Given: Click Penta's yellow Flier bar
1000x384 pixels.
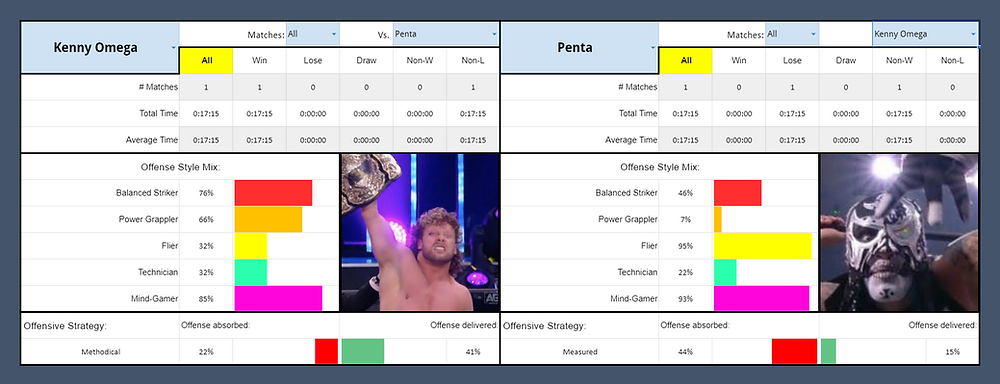Looking at the screenshot, I should pyautogui.click(x=763, y=246).
